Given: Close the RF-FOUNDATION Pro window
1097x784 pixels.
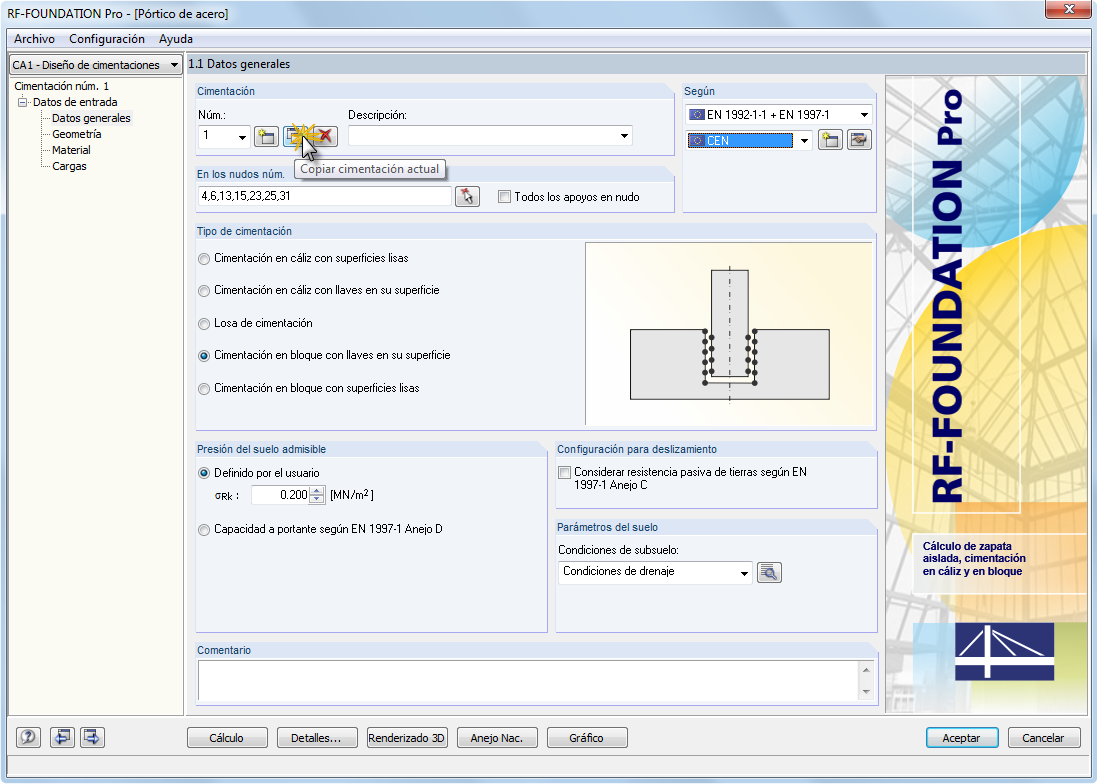Looking at the screenshot, I should [x=1068, y=8].
